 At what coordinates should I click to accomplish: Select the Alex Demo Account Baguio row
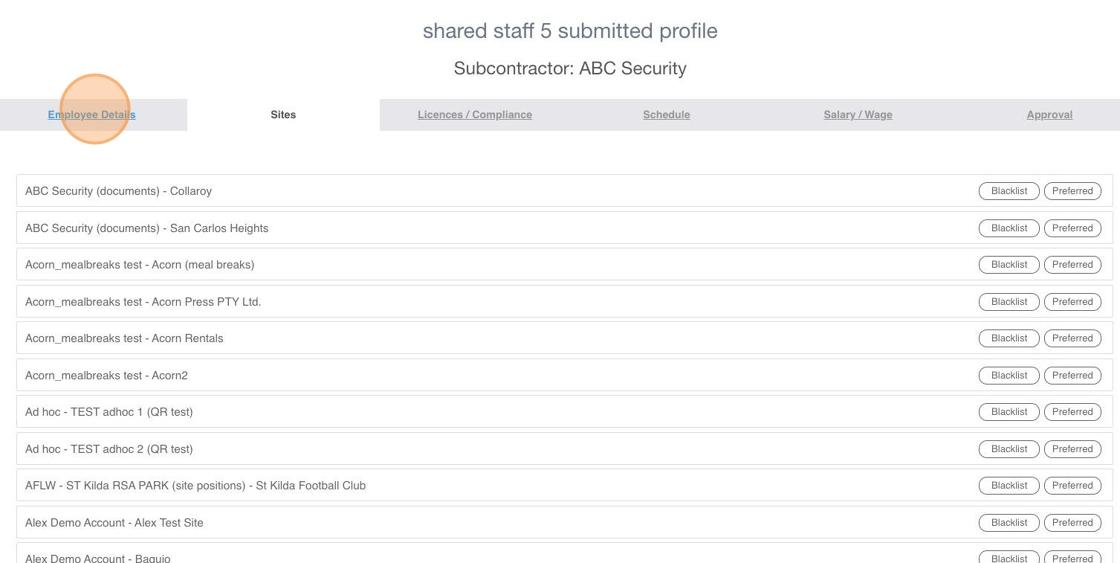coord(564,553)
